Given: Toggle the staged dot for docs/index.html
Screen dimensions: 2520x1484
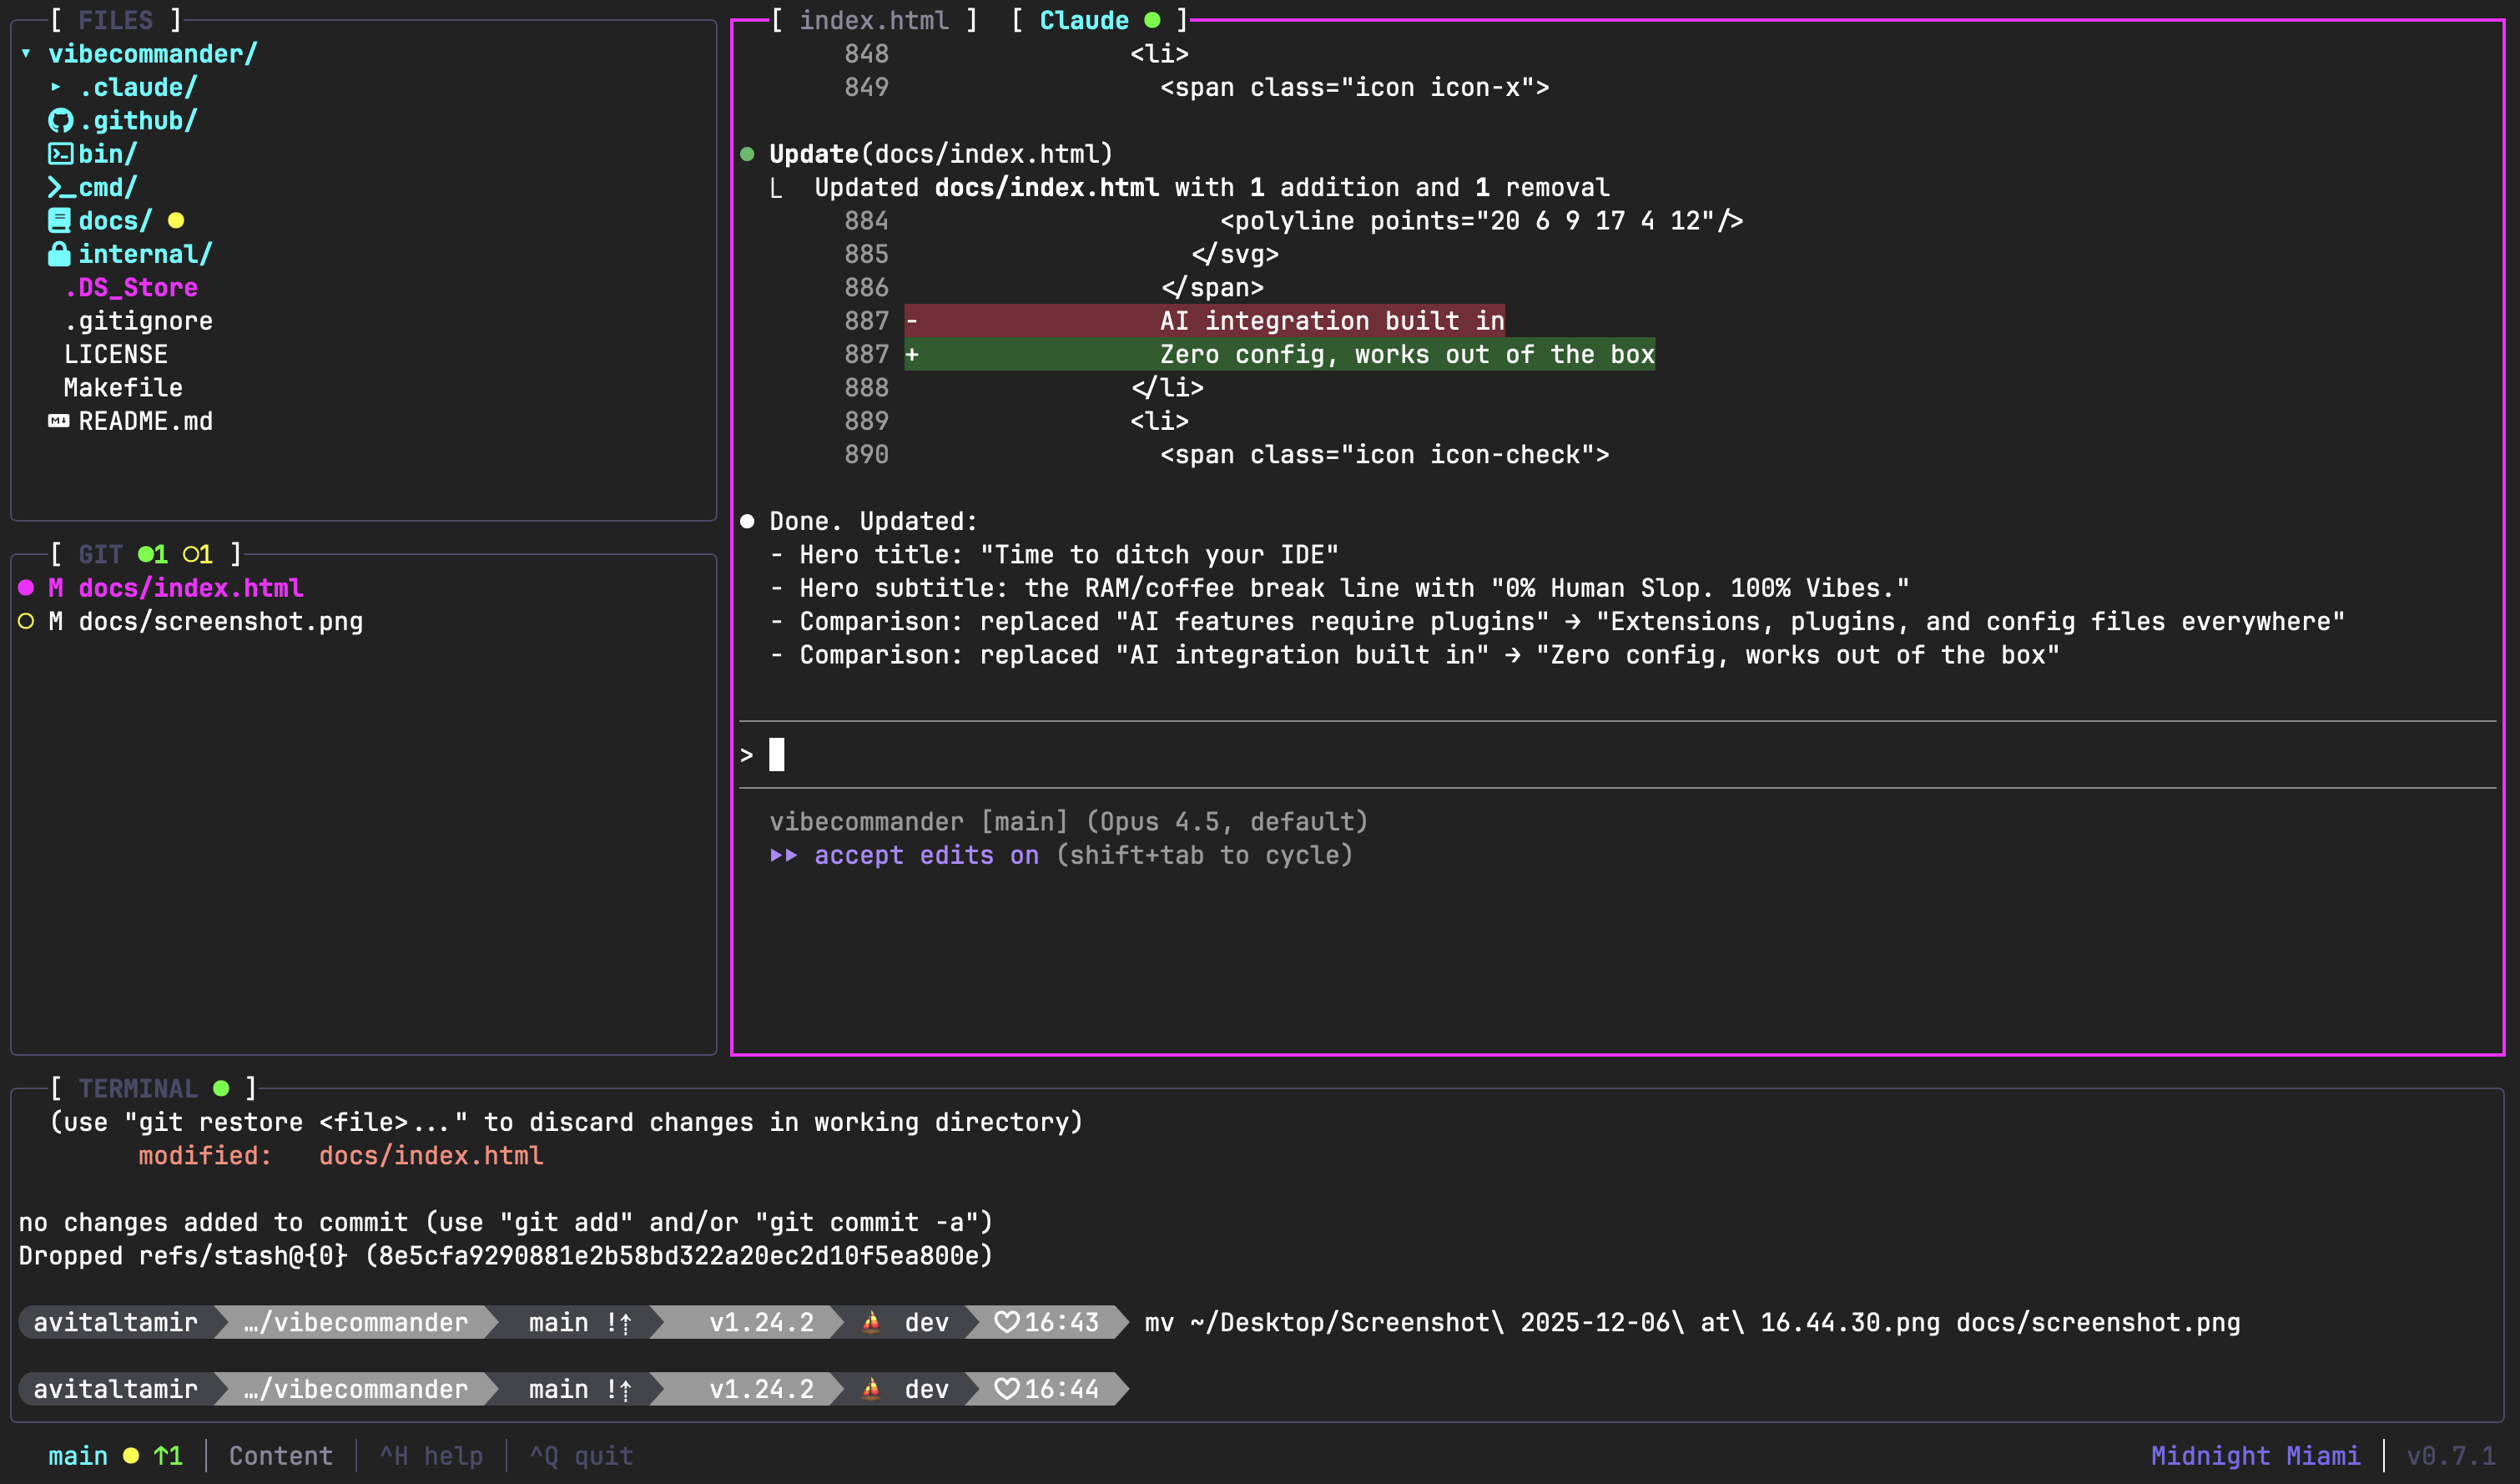Looking at the screenshot, I should (x=27, y=588).
